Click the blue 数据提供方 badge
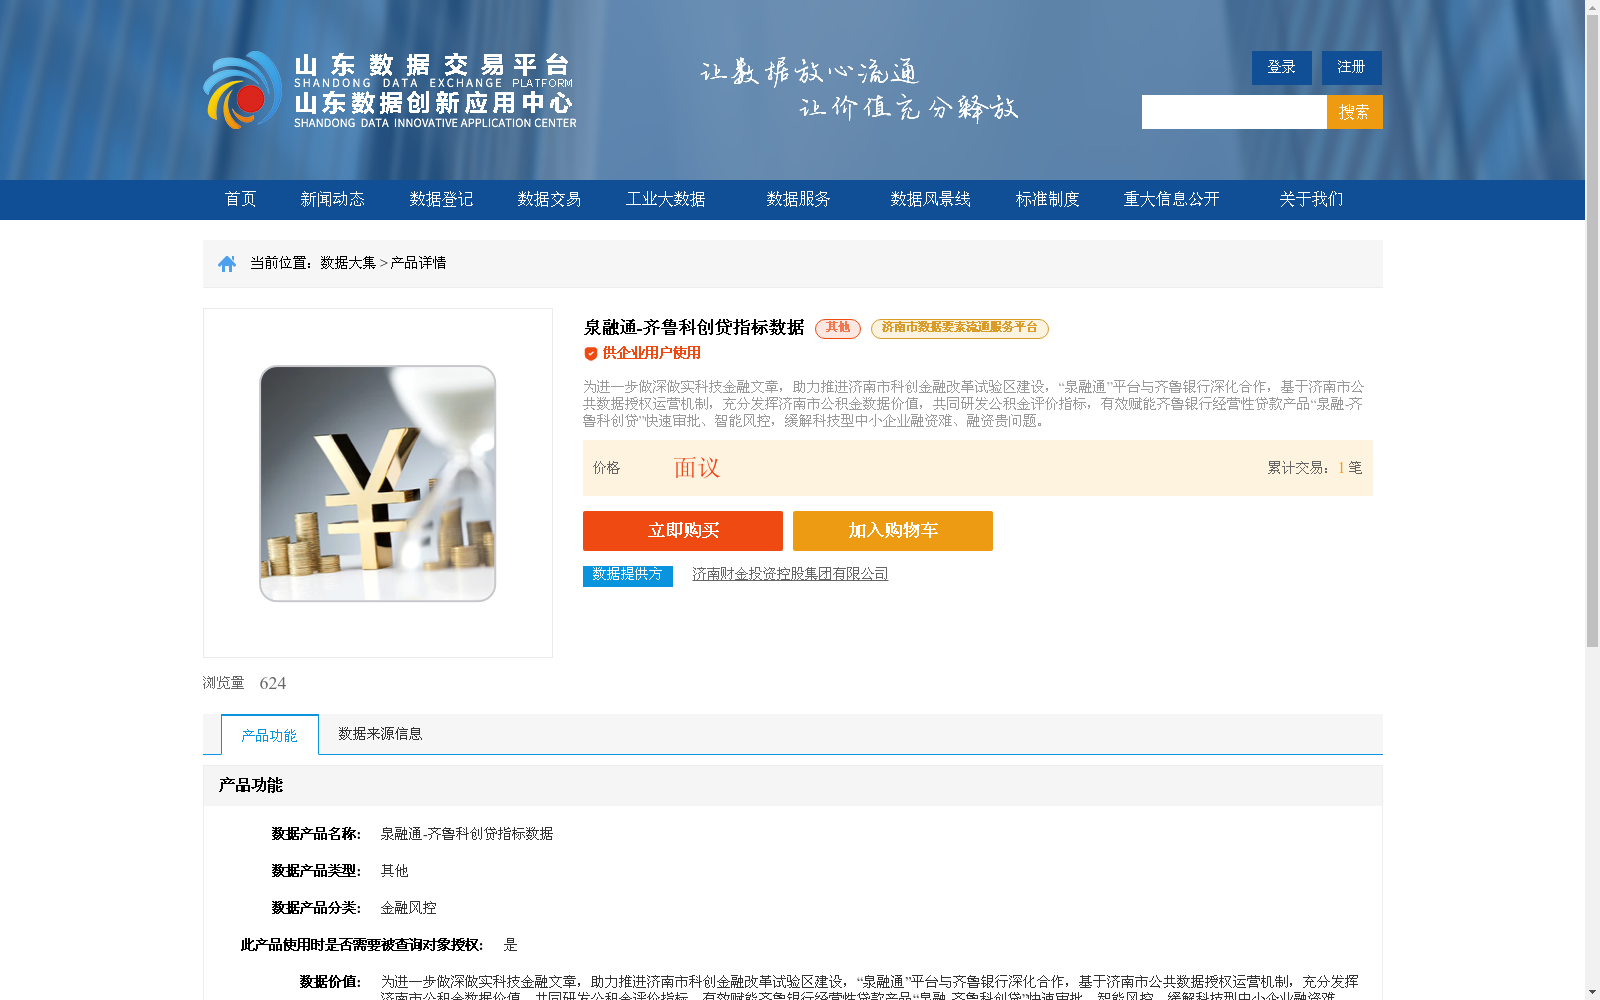Image resolution: width=1600 pixels, height=1000 pixels. pyautogui.click(x=626, y=575)
